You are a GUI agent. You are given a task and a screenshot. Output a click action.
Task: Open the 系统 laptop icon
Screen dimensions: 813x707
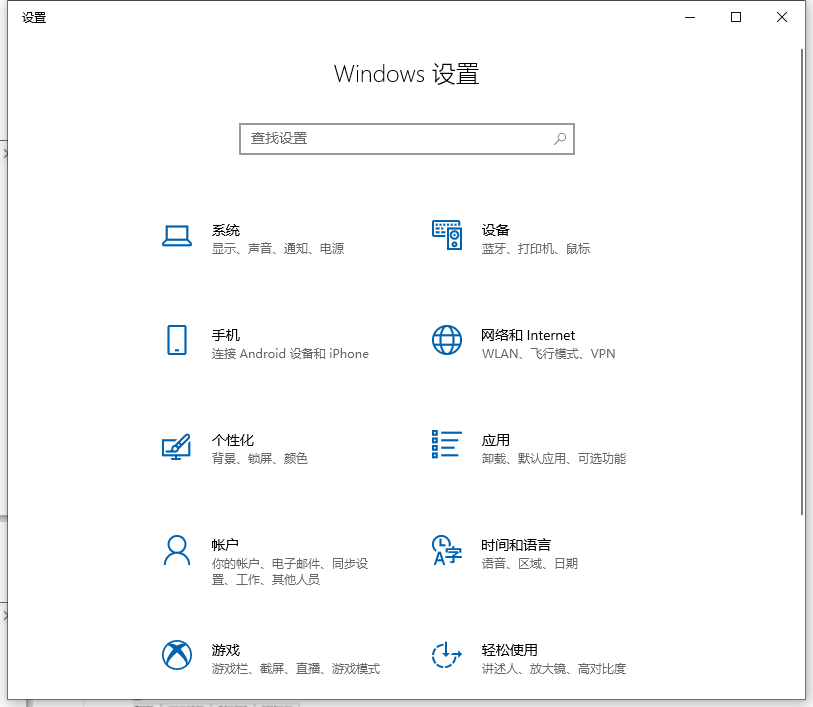177,236
